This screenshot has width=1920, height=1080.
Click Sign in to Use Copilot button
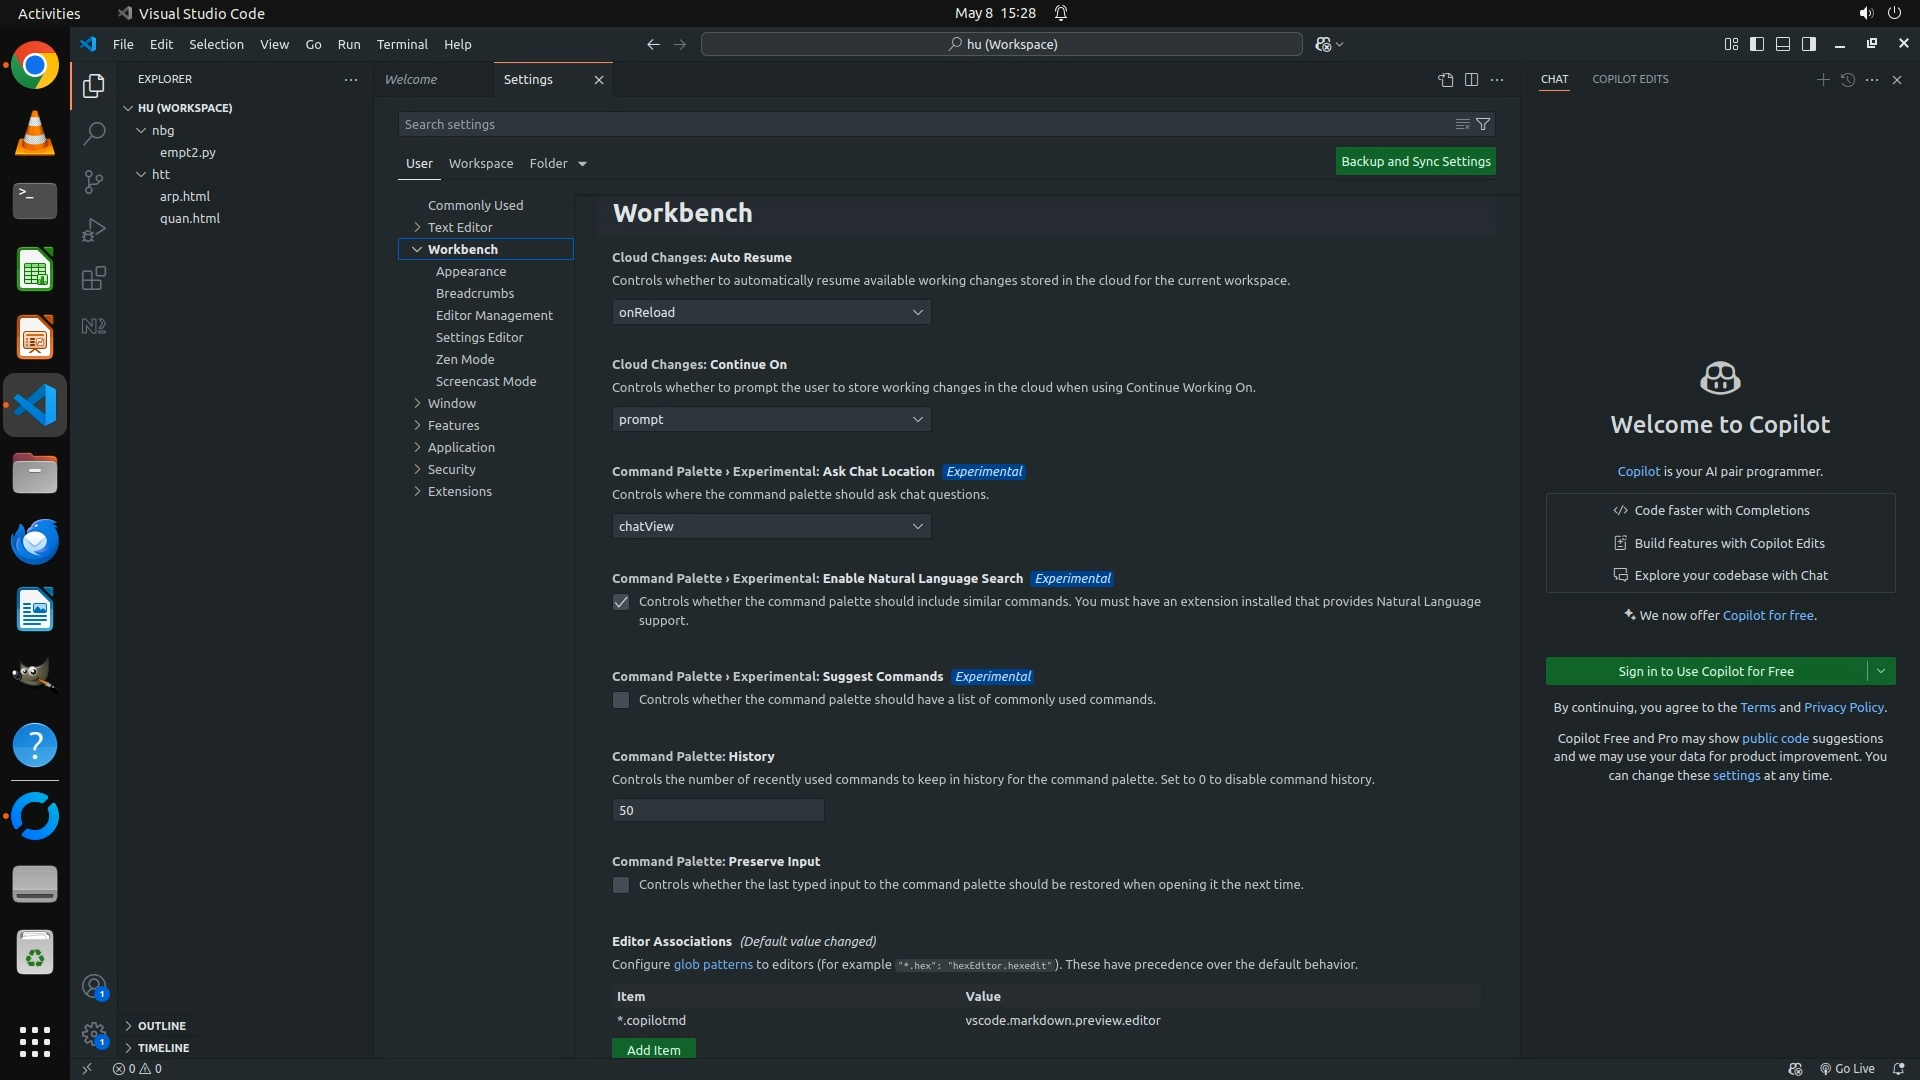[x=1705, y=671]
